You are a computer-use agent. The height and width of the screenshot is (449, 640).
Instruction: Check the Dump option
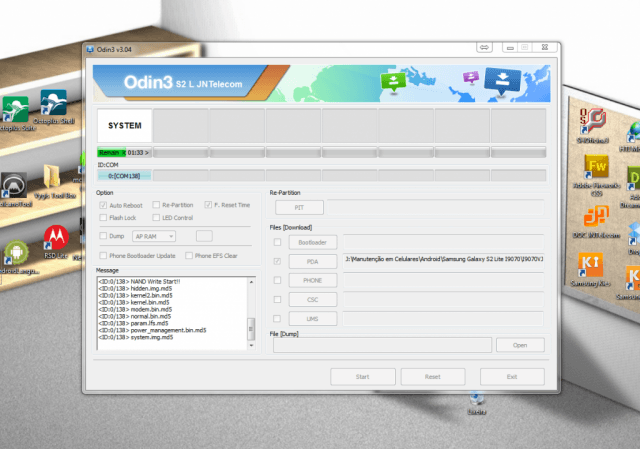click(x=103, y=236)
